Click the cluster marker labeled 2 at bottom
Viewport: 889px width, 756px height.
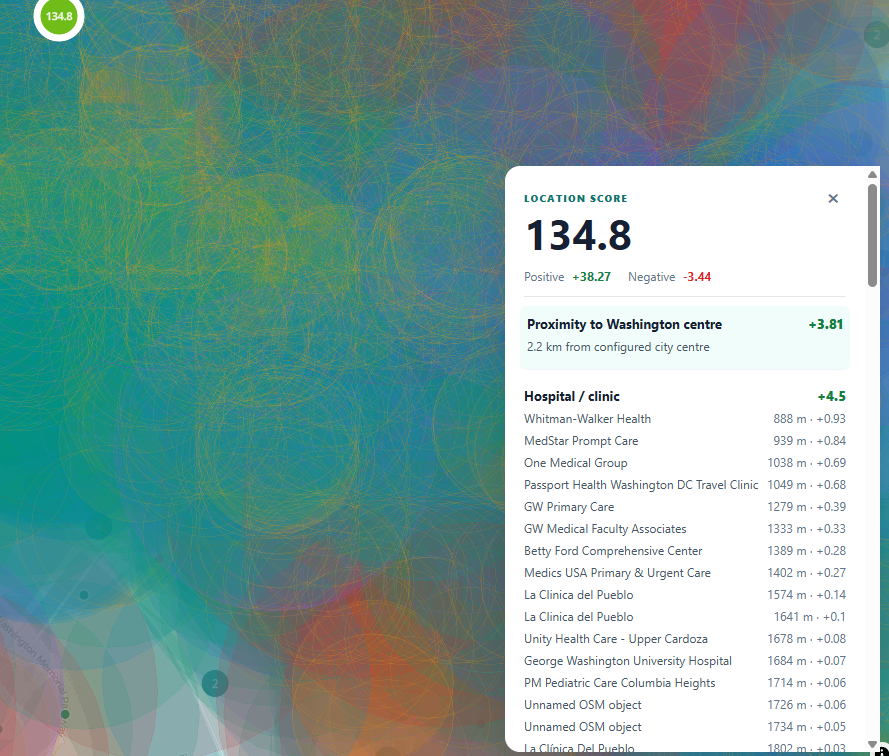[x=215, y=684]
